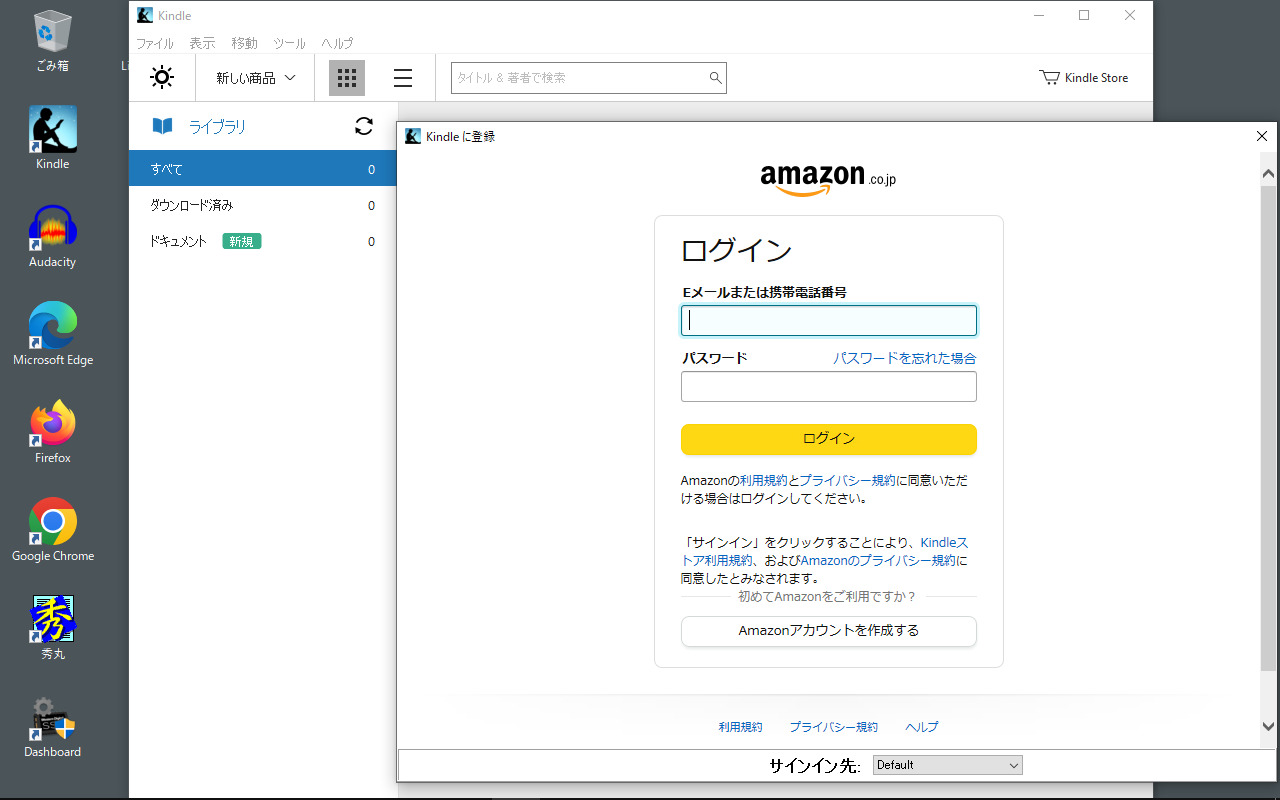Click the search magnifier icon
Image resolution: width=1280 pixels, height=800 pixels.
(x=715, y=78)
